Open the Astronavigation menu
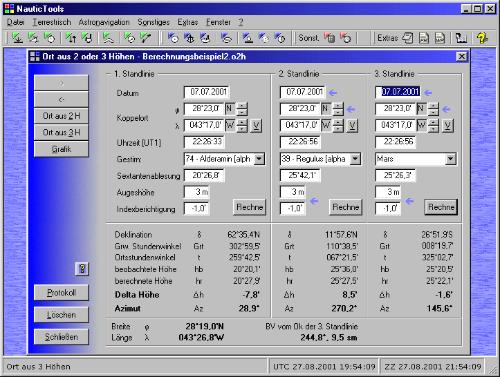Image resolution: width=500 pixels, height=377 pixels. (104, 22)
